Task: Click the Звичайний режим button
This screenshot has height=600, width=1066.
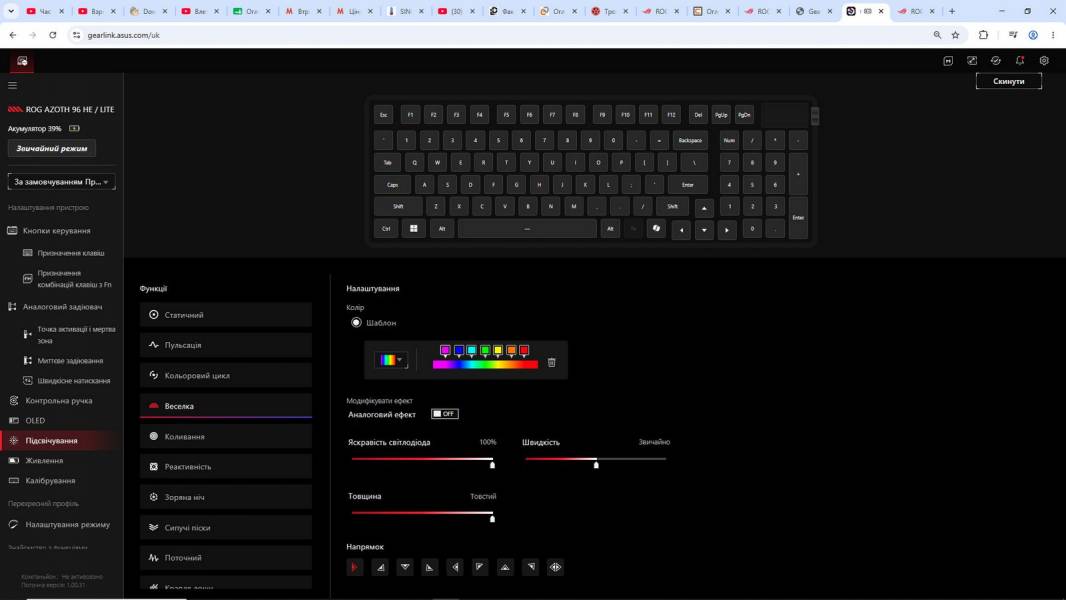Action: pos(52,148)
